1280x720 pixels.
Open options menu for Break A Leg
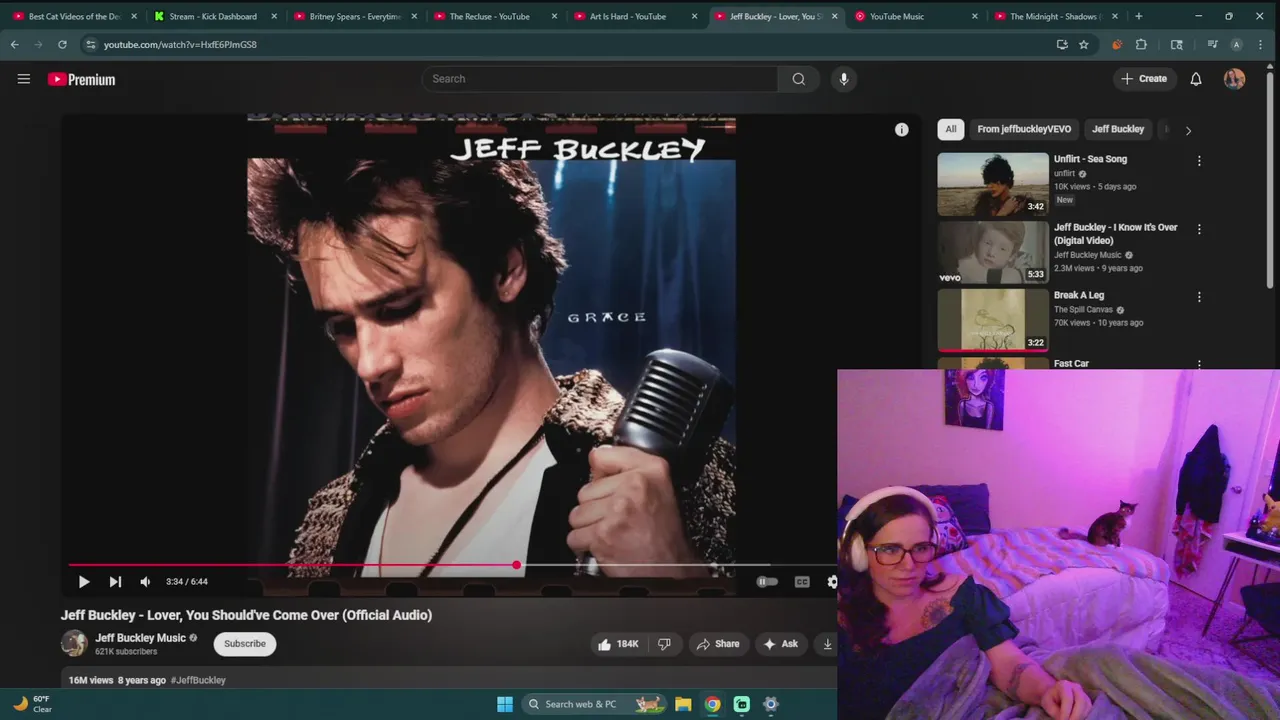1199,297
